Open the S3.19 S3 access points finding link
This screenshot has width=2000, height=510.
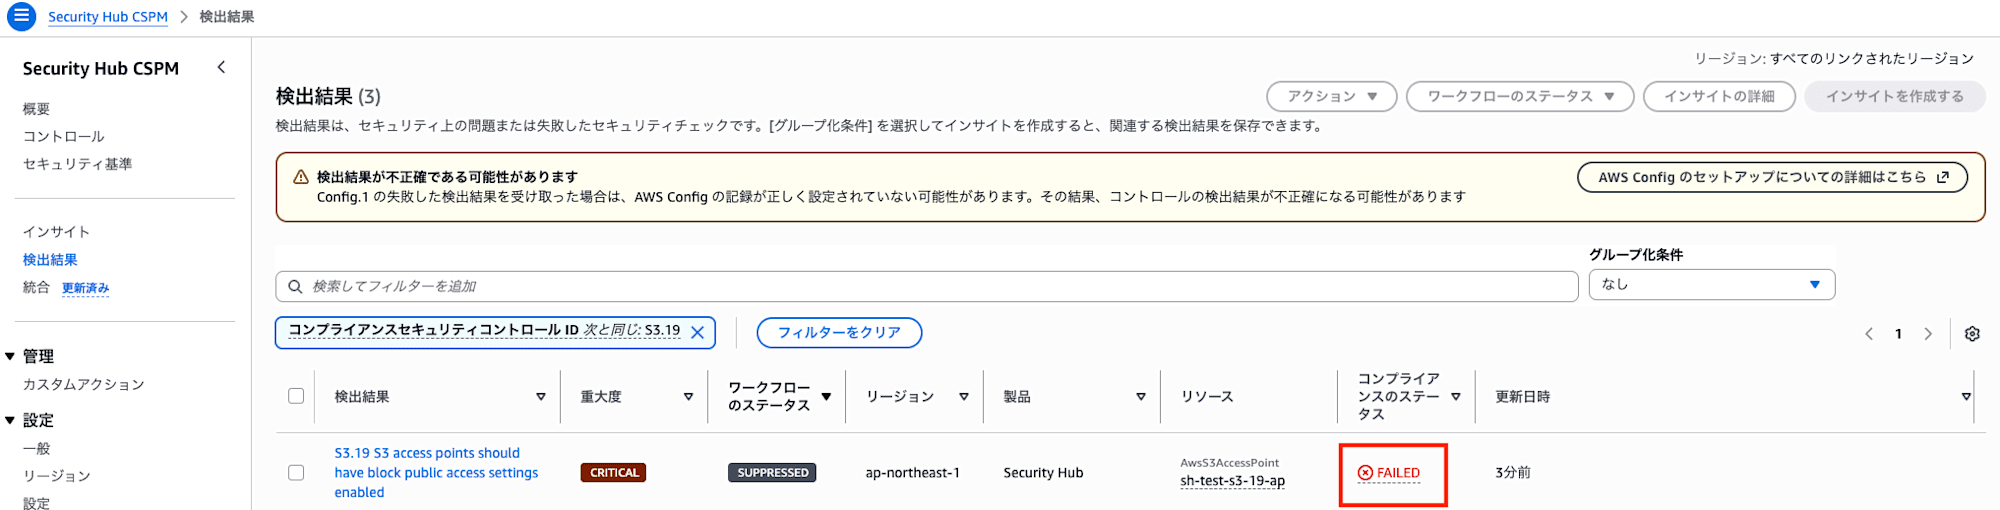(436, 472)
